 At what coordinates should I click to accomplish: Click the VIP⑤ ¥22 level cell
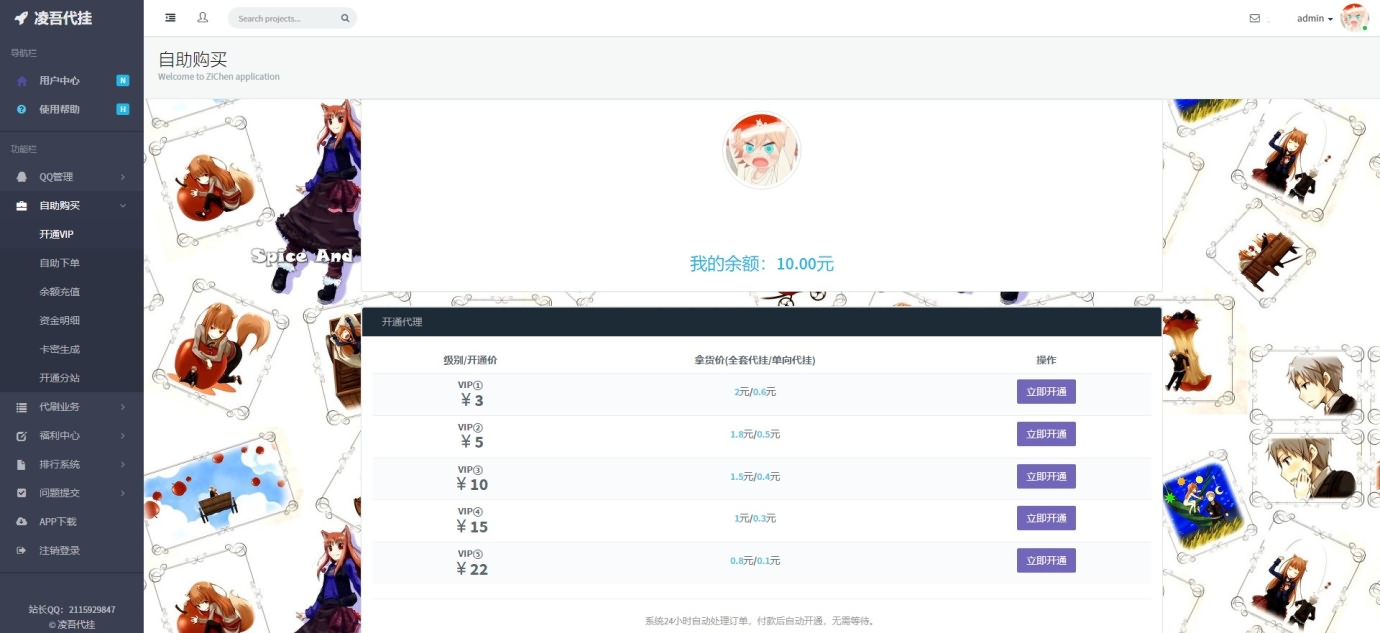coord(471,562)
